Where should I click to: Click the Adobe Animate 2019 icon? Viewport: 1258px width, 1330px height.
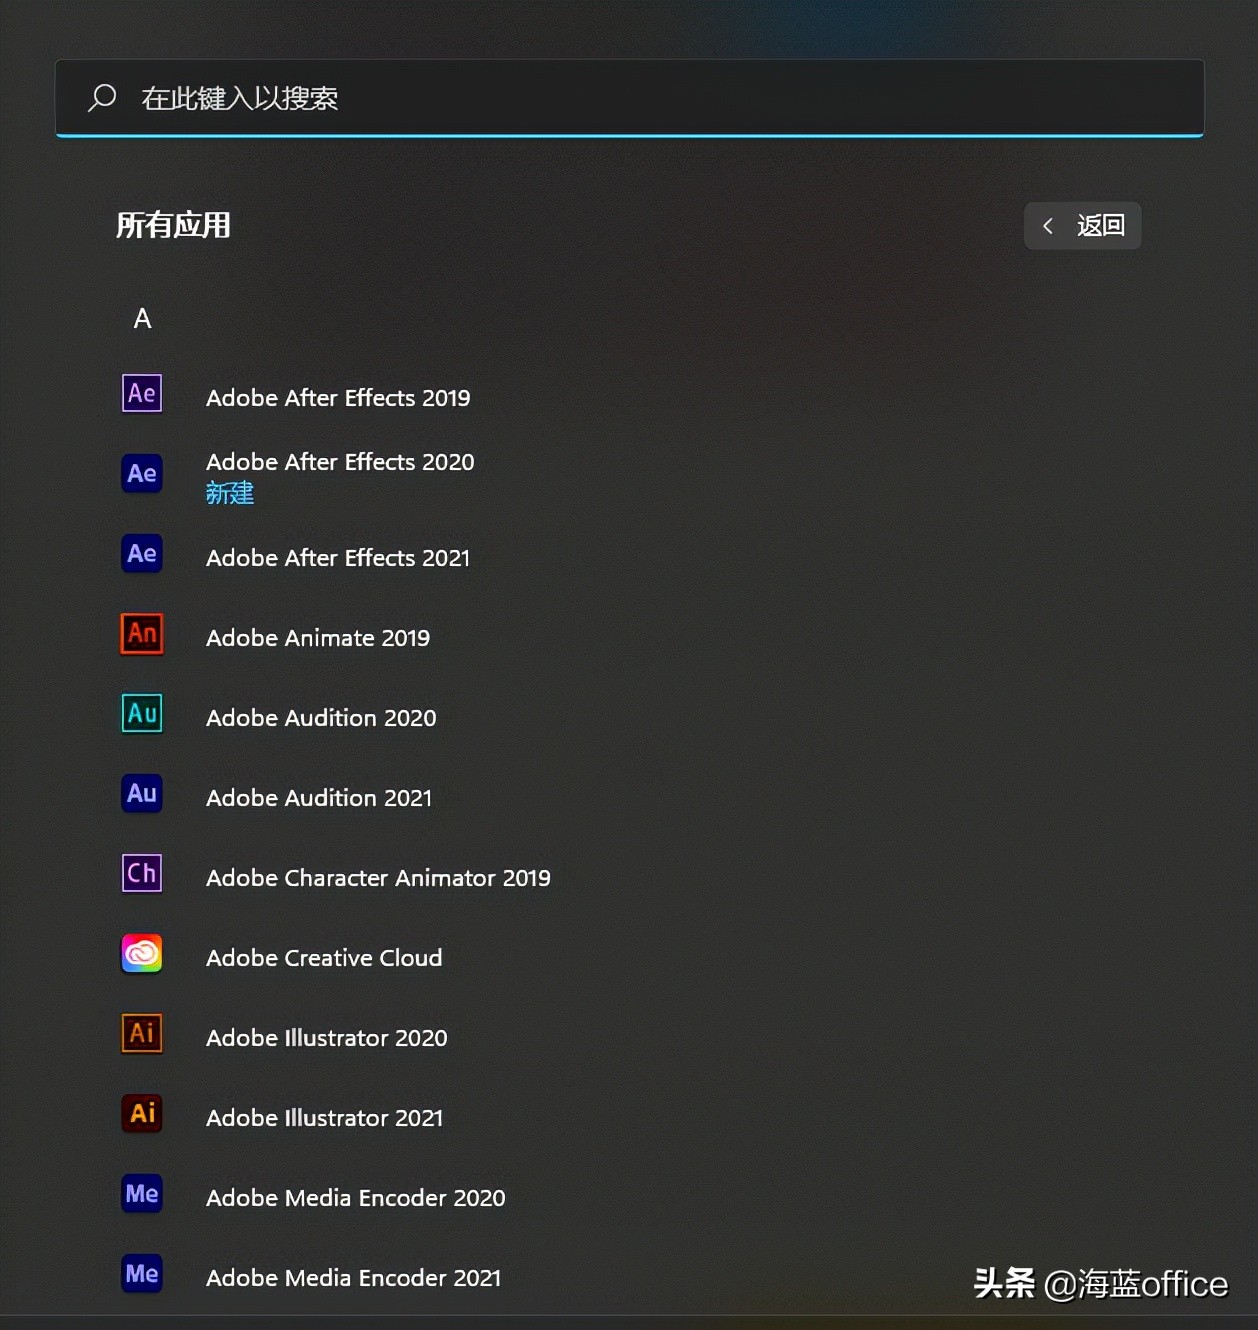142,633
